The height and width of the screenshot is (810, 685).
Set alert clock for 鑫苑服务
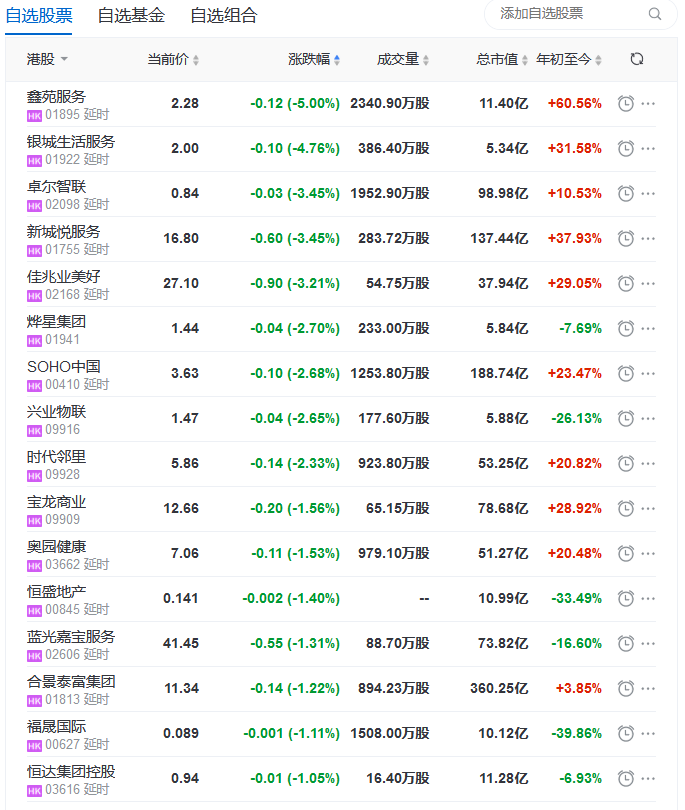(626, 104)
